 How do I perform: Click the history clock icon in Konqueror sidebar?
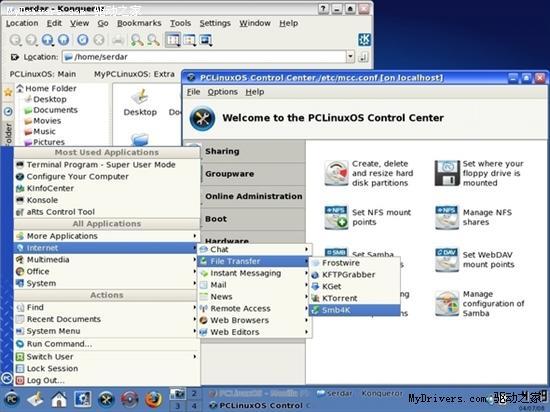(x=8, y=112)
